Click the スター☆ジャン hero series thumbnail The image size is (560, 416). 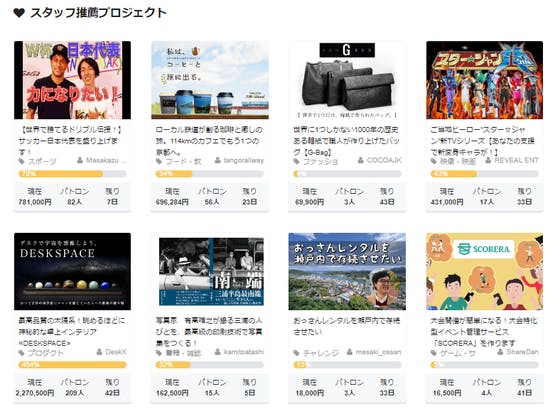pyautogui.click(x=485, y=80)
